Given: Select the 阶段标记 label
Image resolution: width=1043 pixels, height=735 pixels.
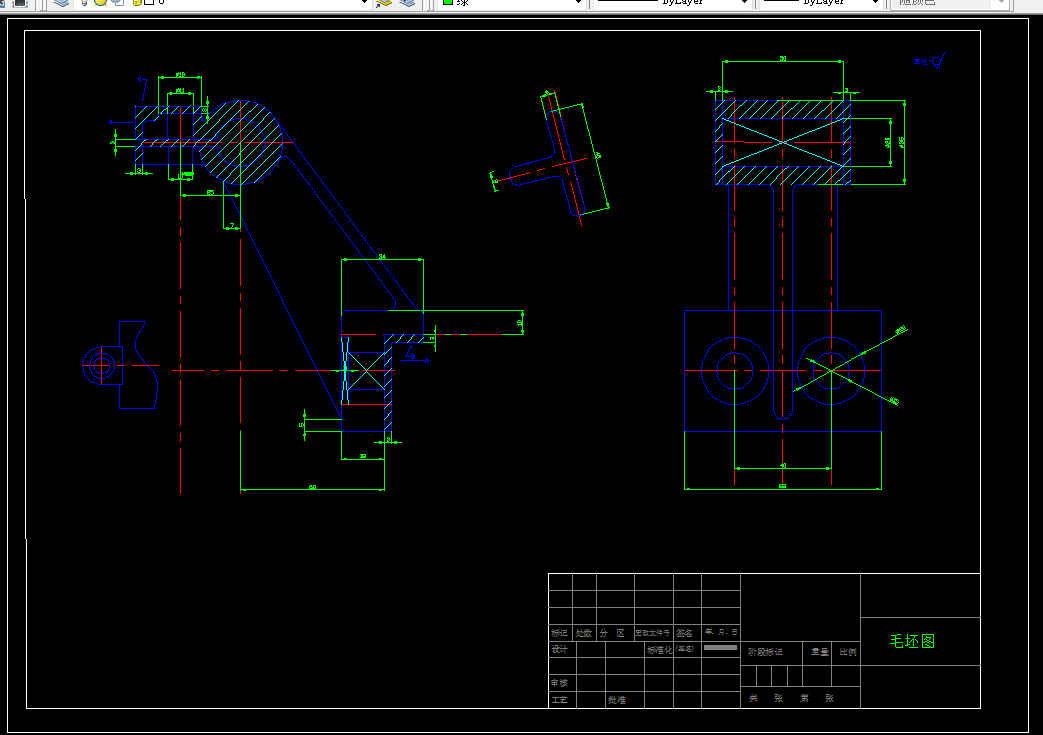Looking at the screenshot, I should 765,652.
